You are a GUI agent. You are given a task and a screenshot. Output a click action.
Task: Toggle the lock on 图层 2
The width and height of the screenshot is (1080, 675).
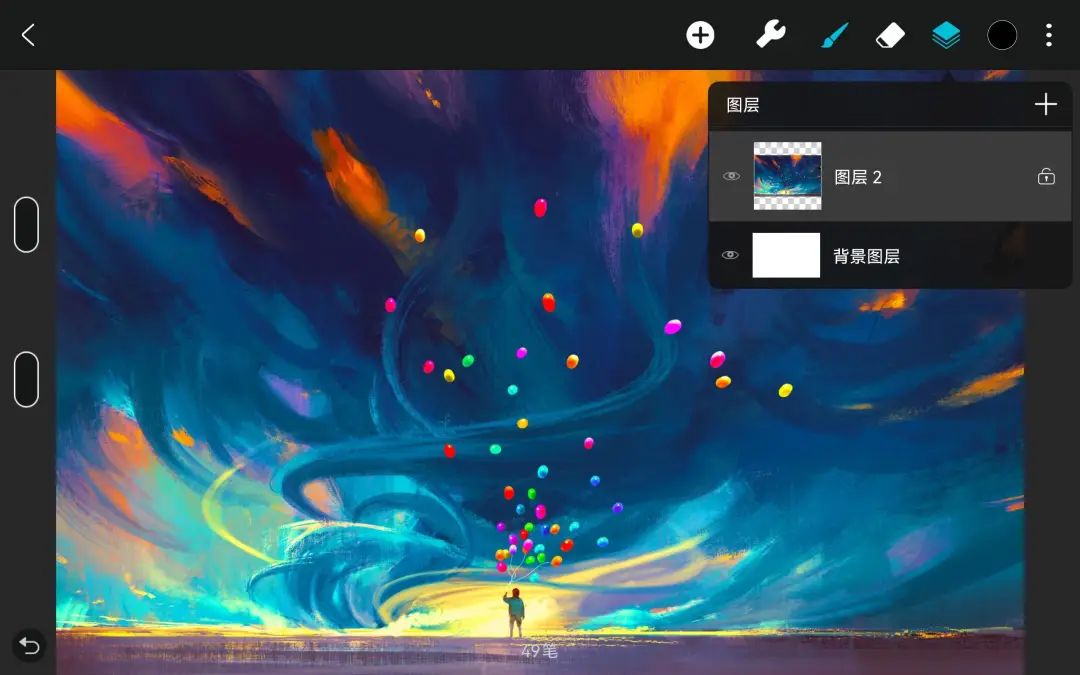[x=1046, y=176]
